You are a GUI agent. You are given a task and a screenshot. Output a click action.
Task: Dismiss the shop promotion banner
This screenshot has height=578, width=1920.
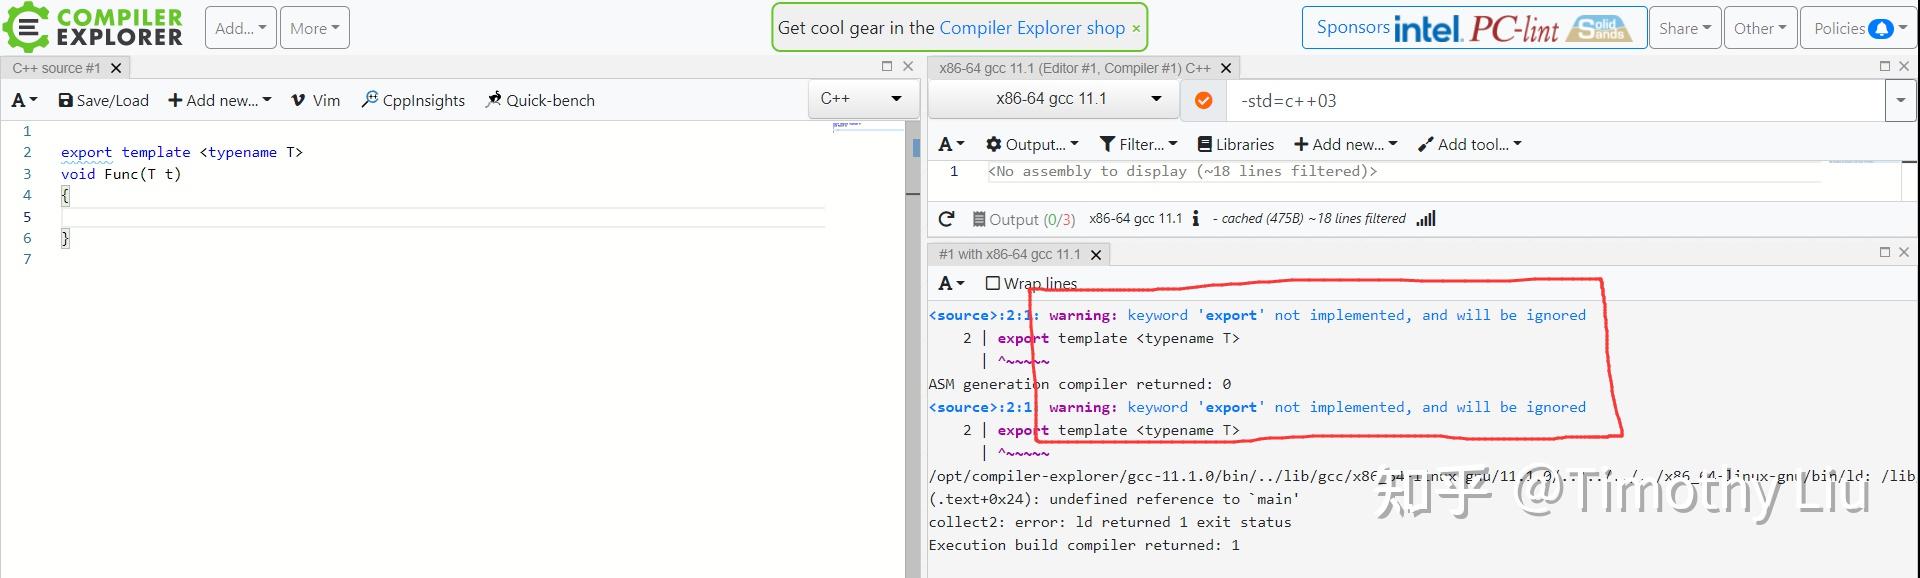pos(1136,29)
